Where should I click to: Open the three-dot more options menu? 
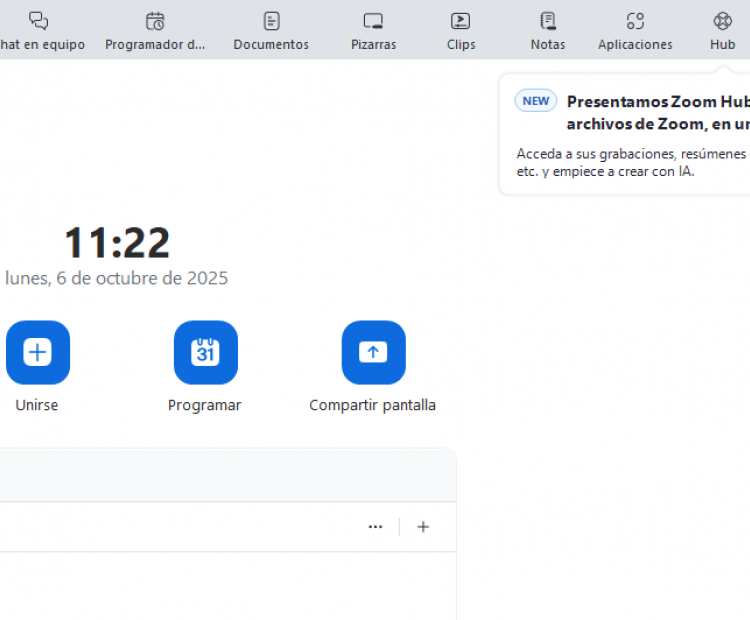(375, 527)
